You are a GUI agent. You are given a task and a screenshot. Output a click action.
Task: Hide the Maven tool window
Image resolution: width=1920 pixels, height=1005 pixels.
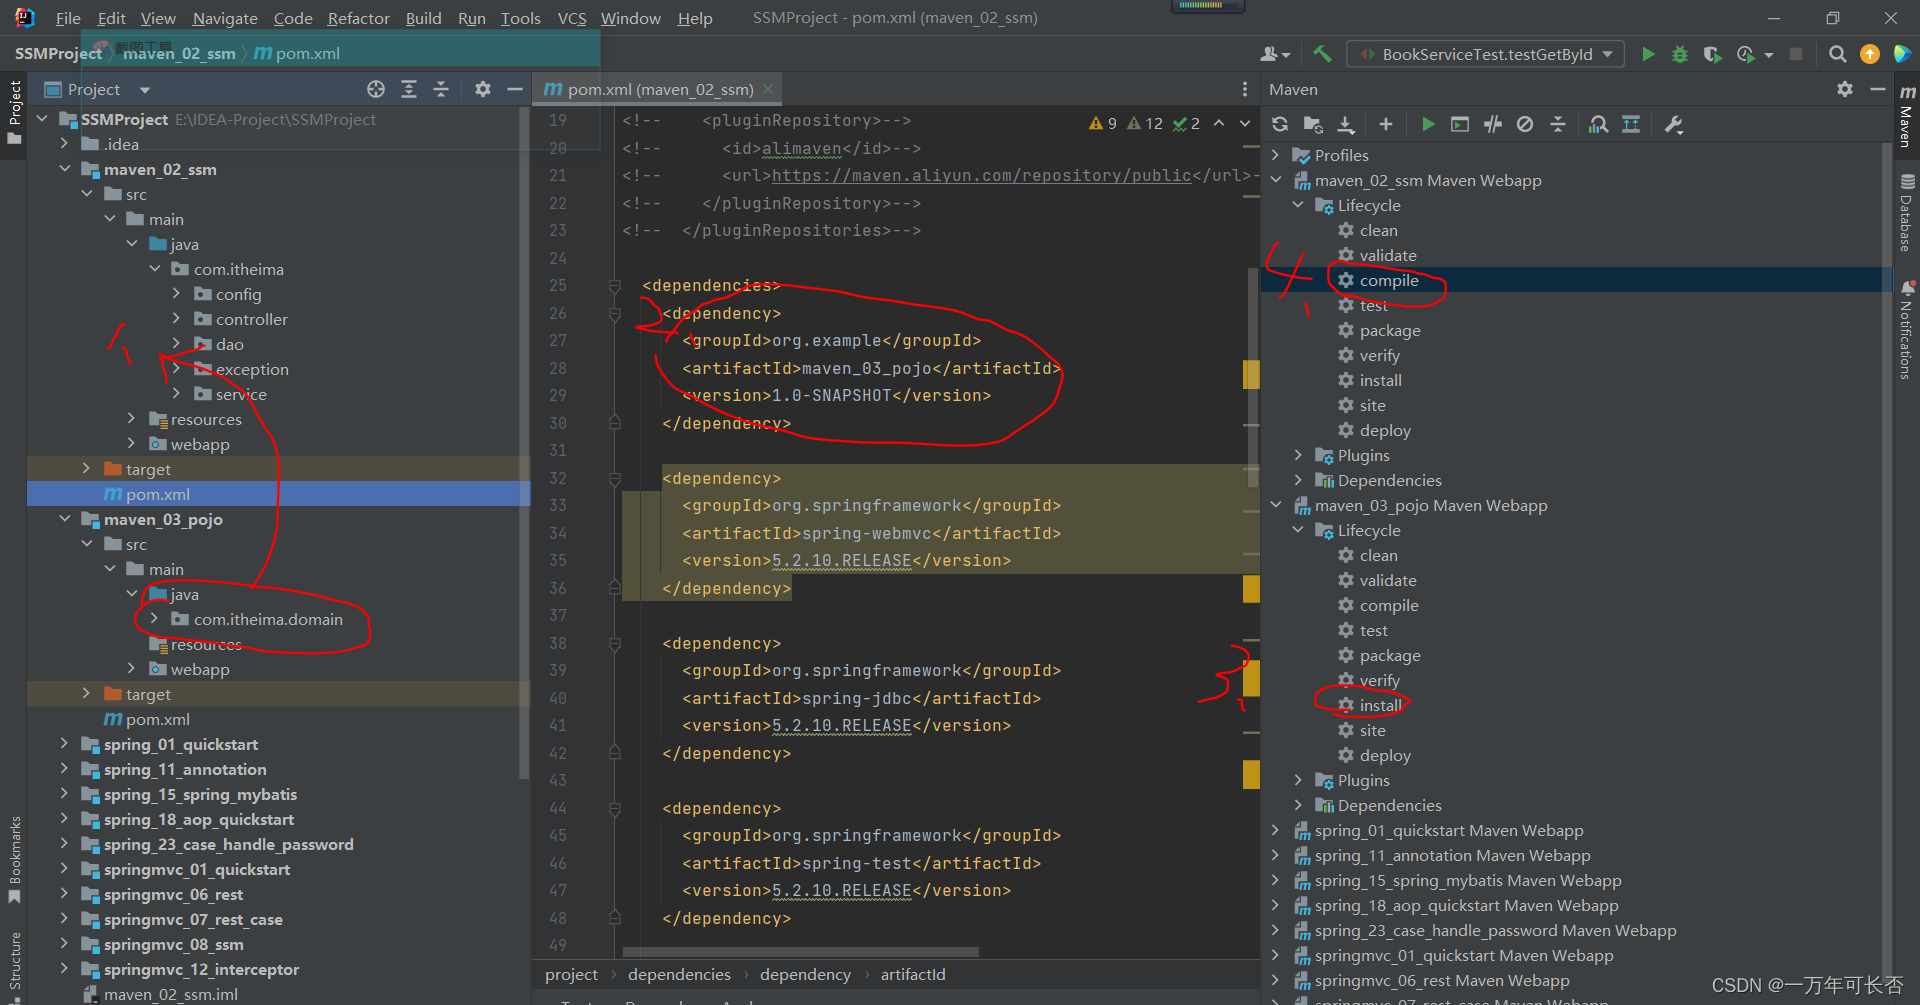point(1877,89)
